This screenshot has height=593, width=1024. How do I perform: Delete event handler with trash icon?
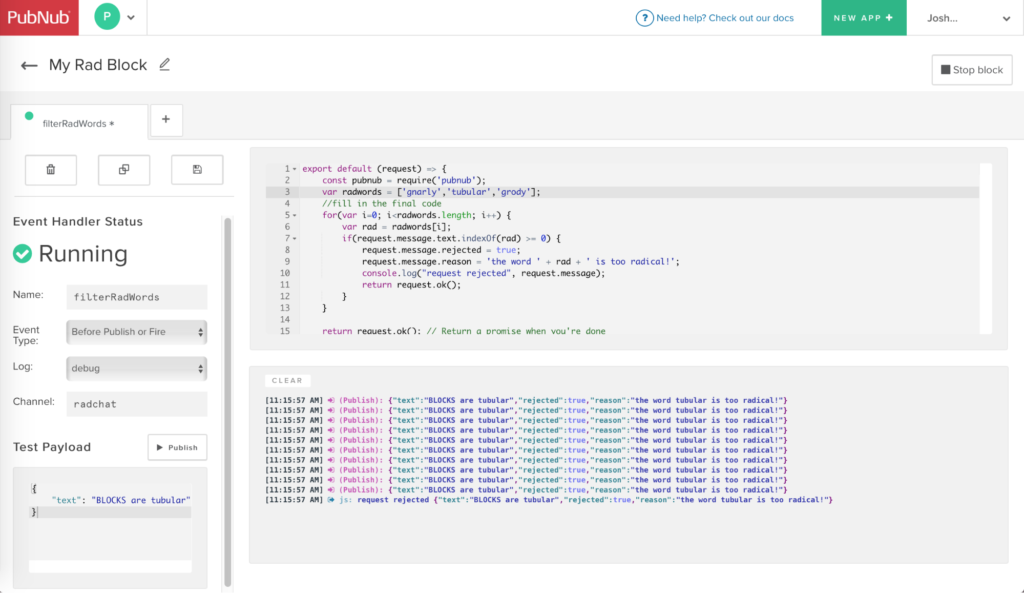(51, 170)
